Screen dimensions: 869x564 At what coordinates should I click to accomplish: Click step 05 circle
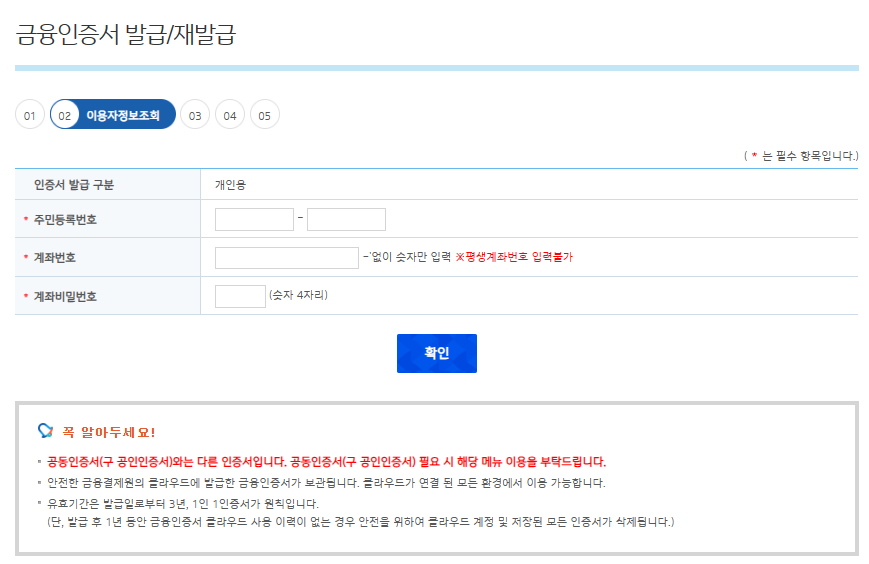(265, 115)
